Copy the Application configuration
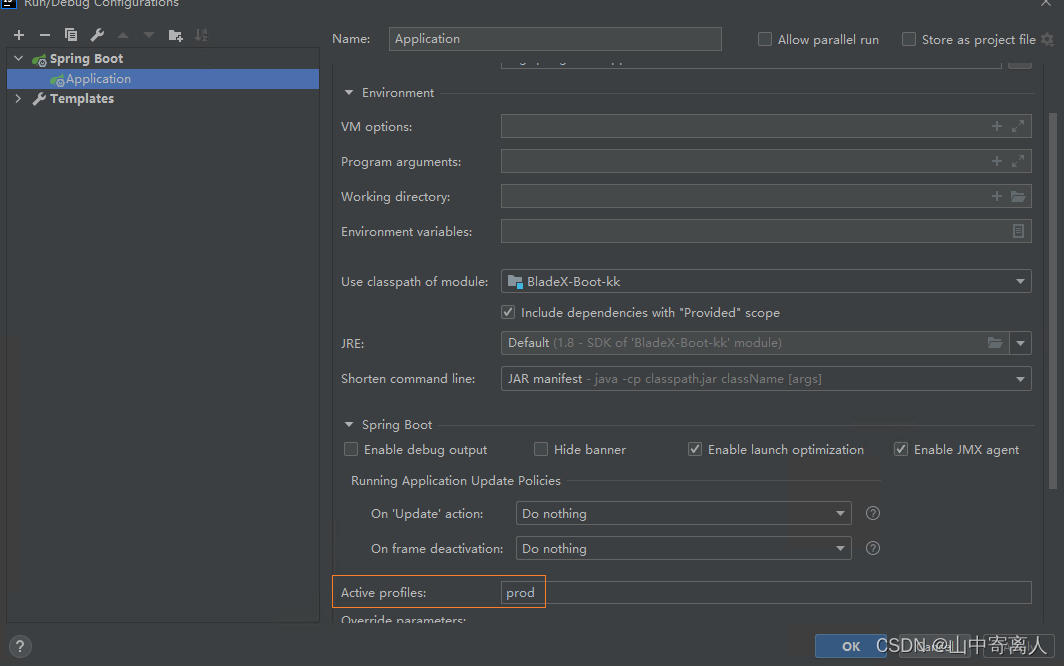This screenshot has height=666, width=1064. pyautogui.click(x=70, y=35)
